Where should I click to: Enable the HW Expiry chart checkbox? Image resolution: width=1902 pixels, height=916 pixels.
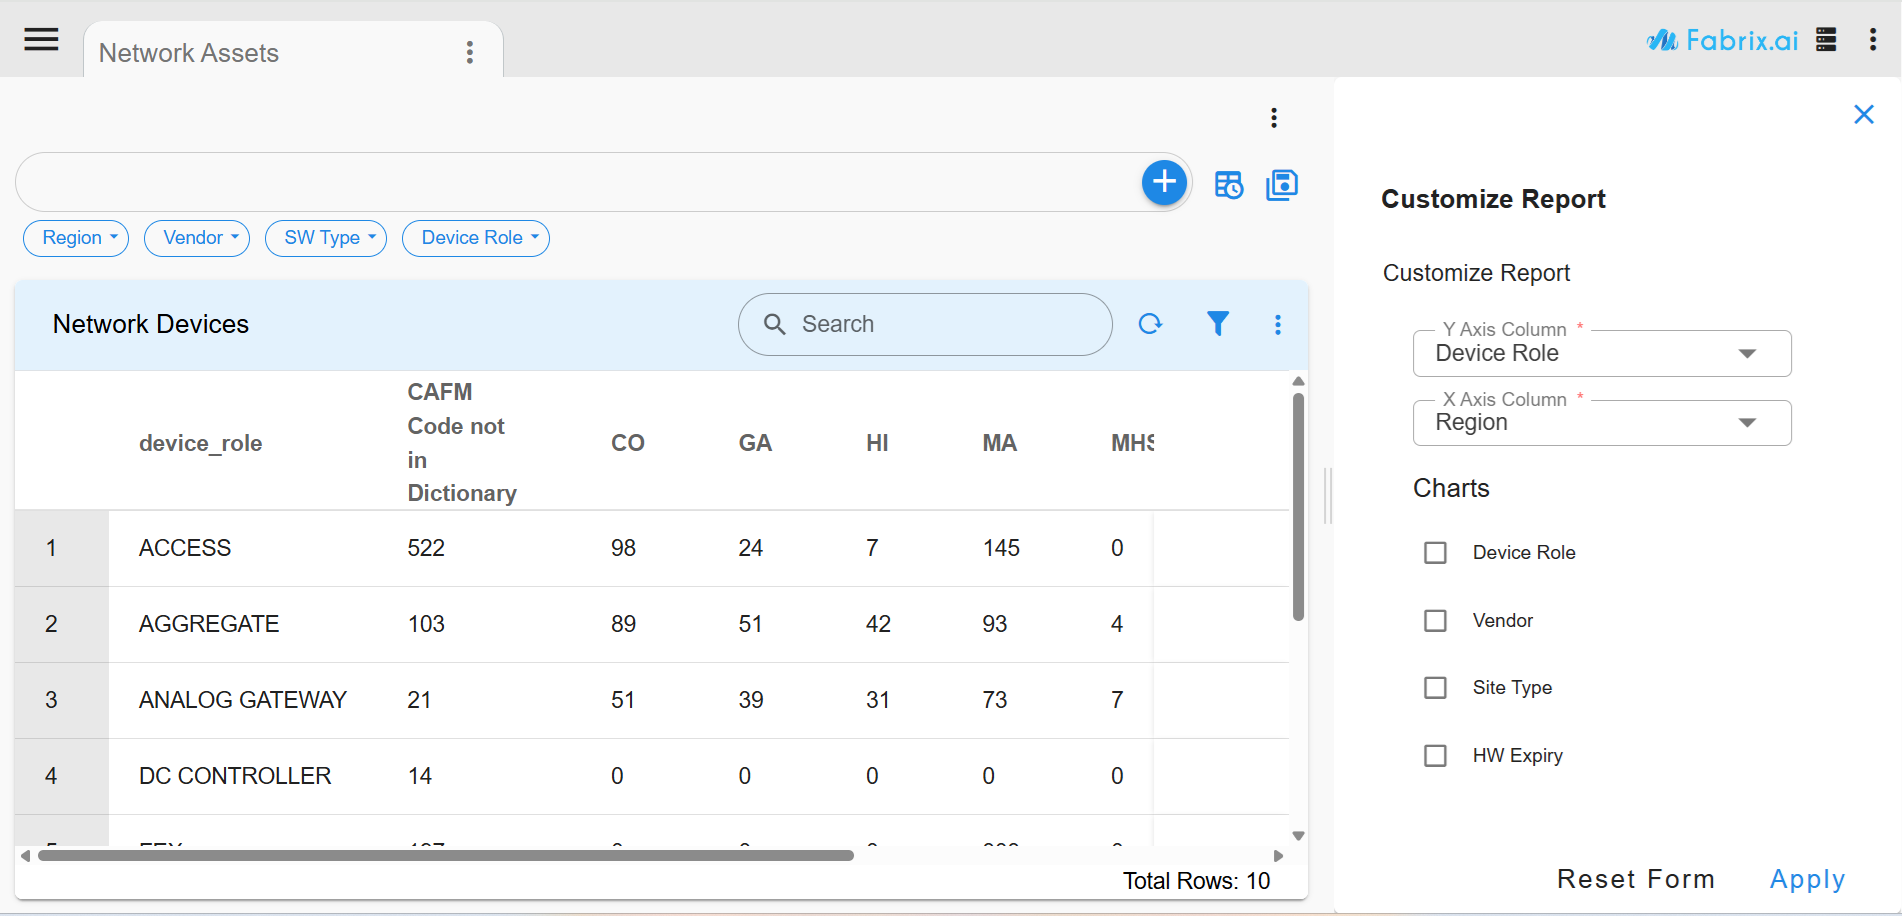point(1436,755)
